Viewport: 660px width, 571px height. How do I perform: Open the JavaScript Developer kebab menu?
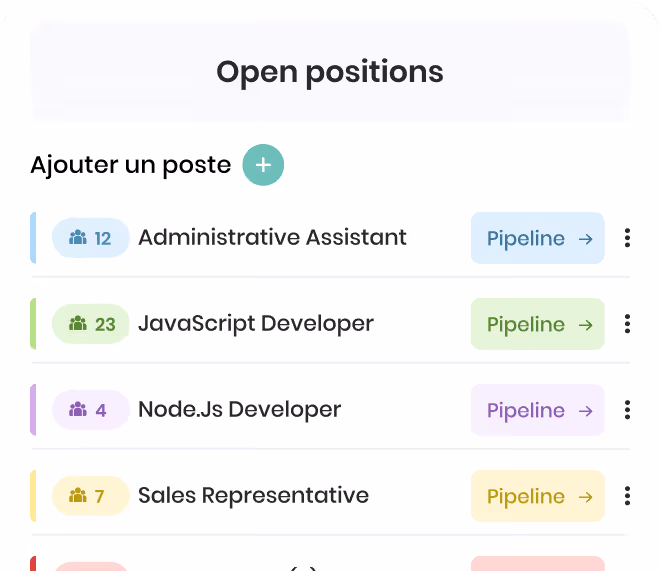click(x=627, y=324)
